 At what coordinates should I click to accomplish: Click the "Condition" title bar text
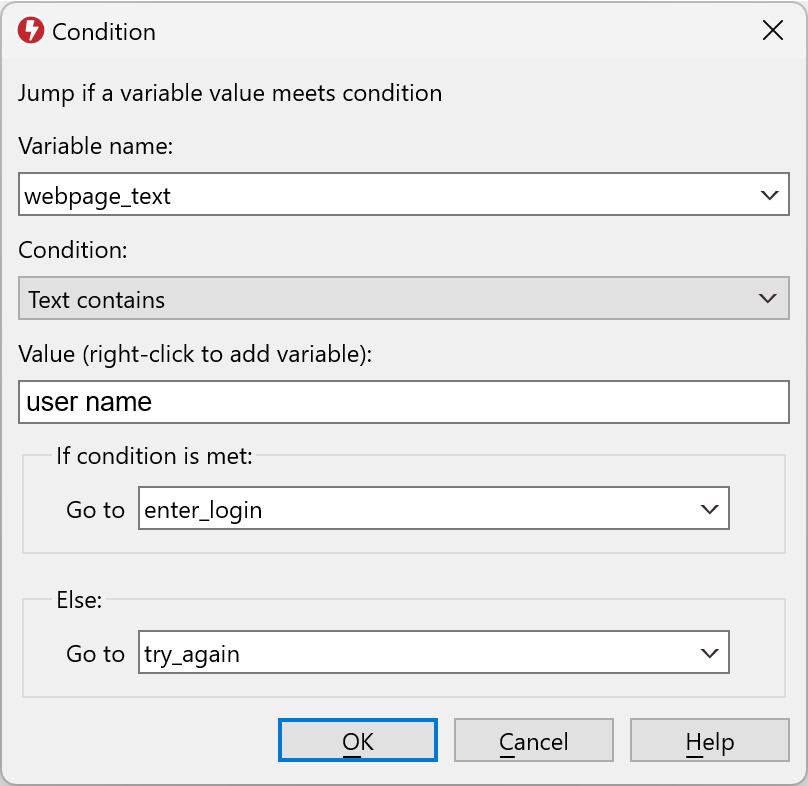pyautogui.click(x=104, y=32)
